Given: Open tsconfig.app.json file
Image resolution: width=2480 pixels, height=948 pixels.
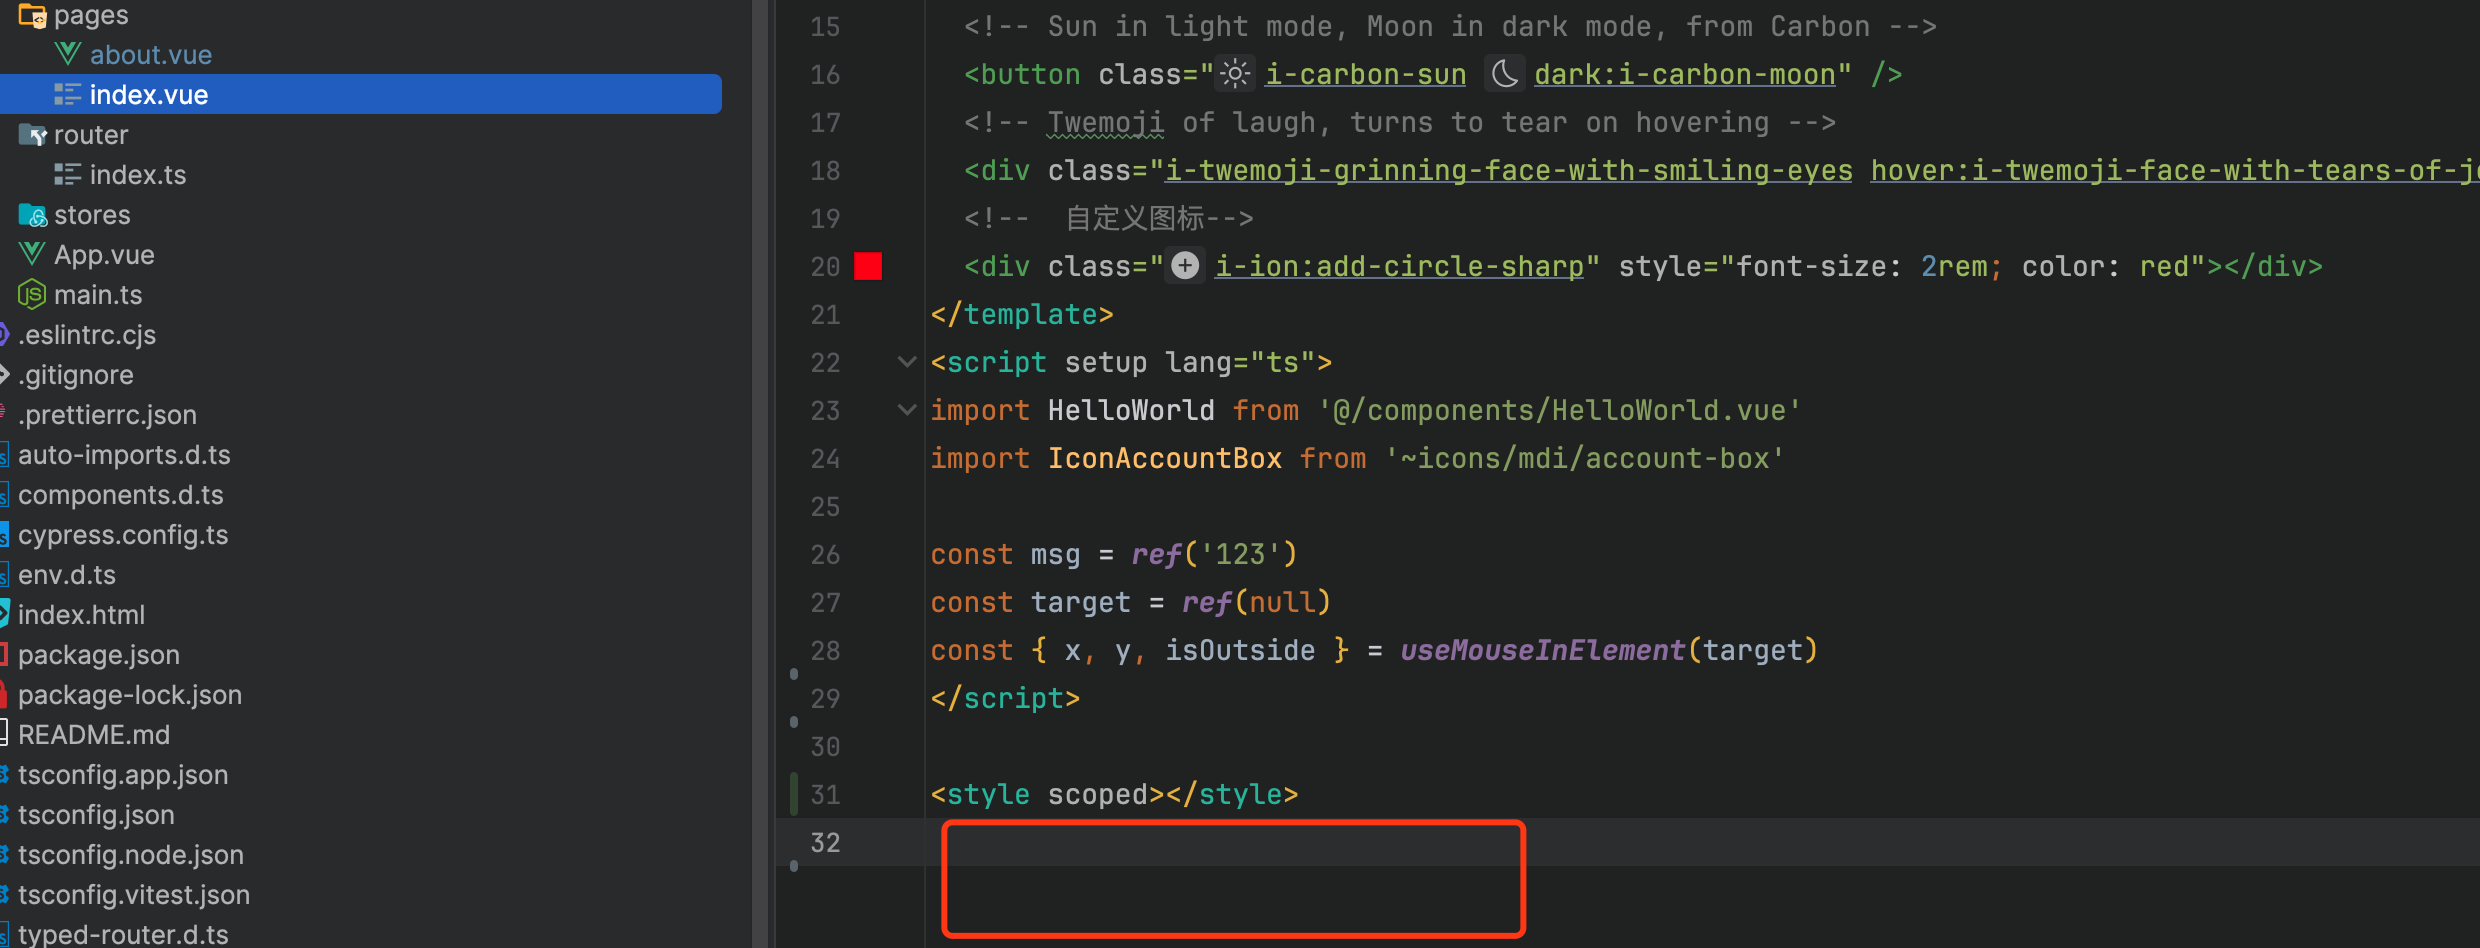Looking at the screenshot, I should click(123, 774).
